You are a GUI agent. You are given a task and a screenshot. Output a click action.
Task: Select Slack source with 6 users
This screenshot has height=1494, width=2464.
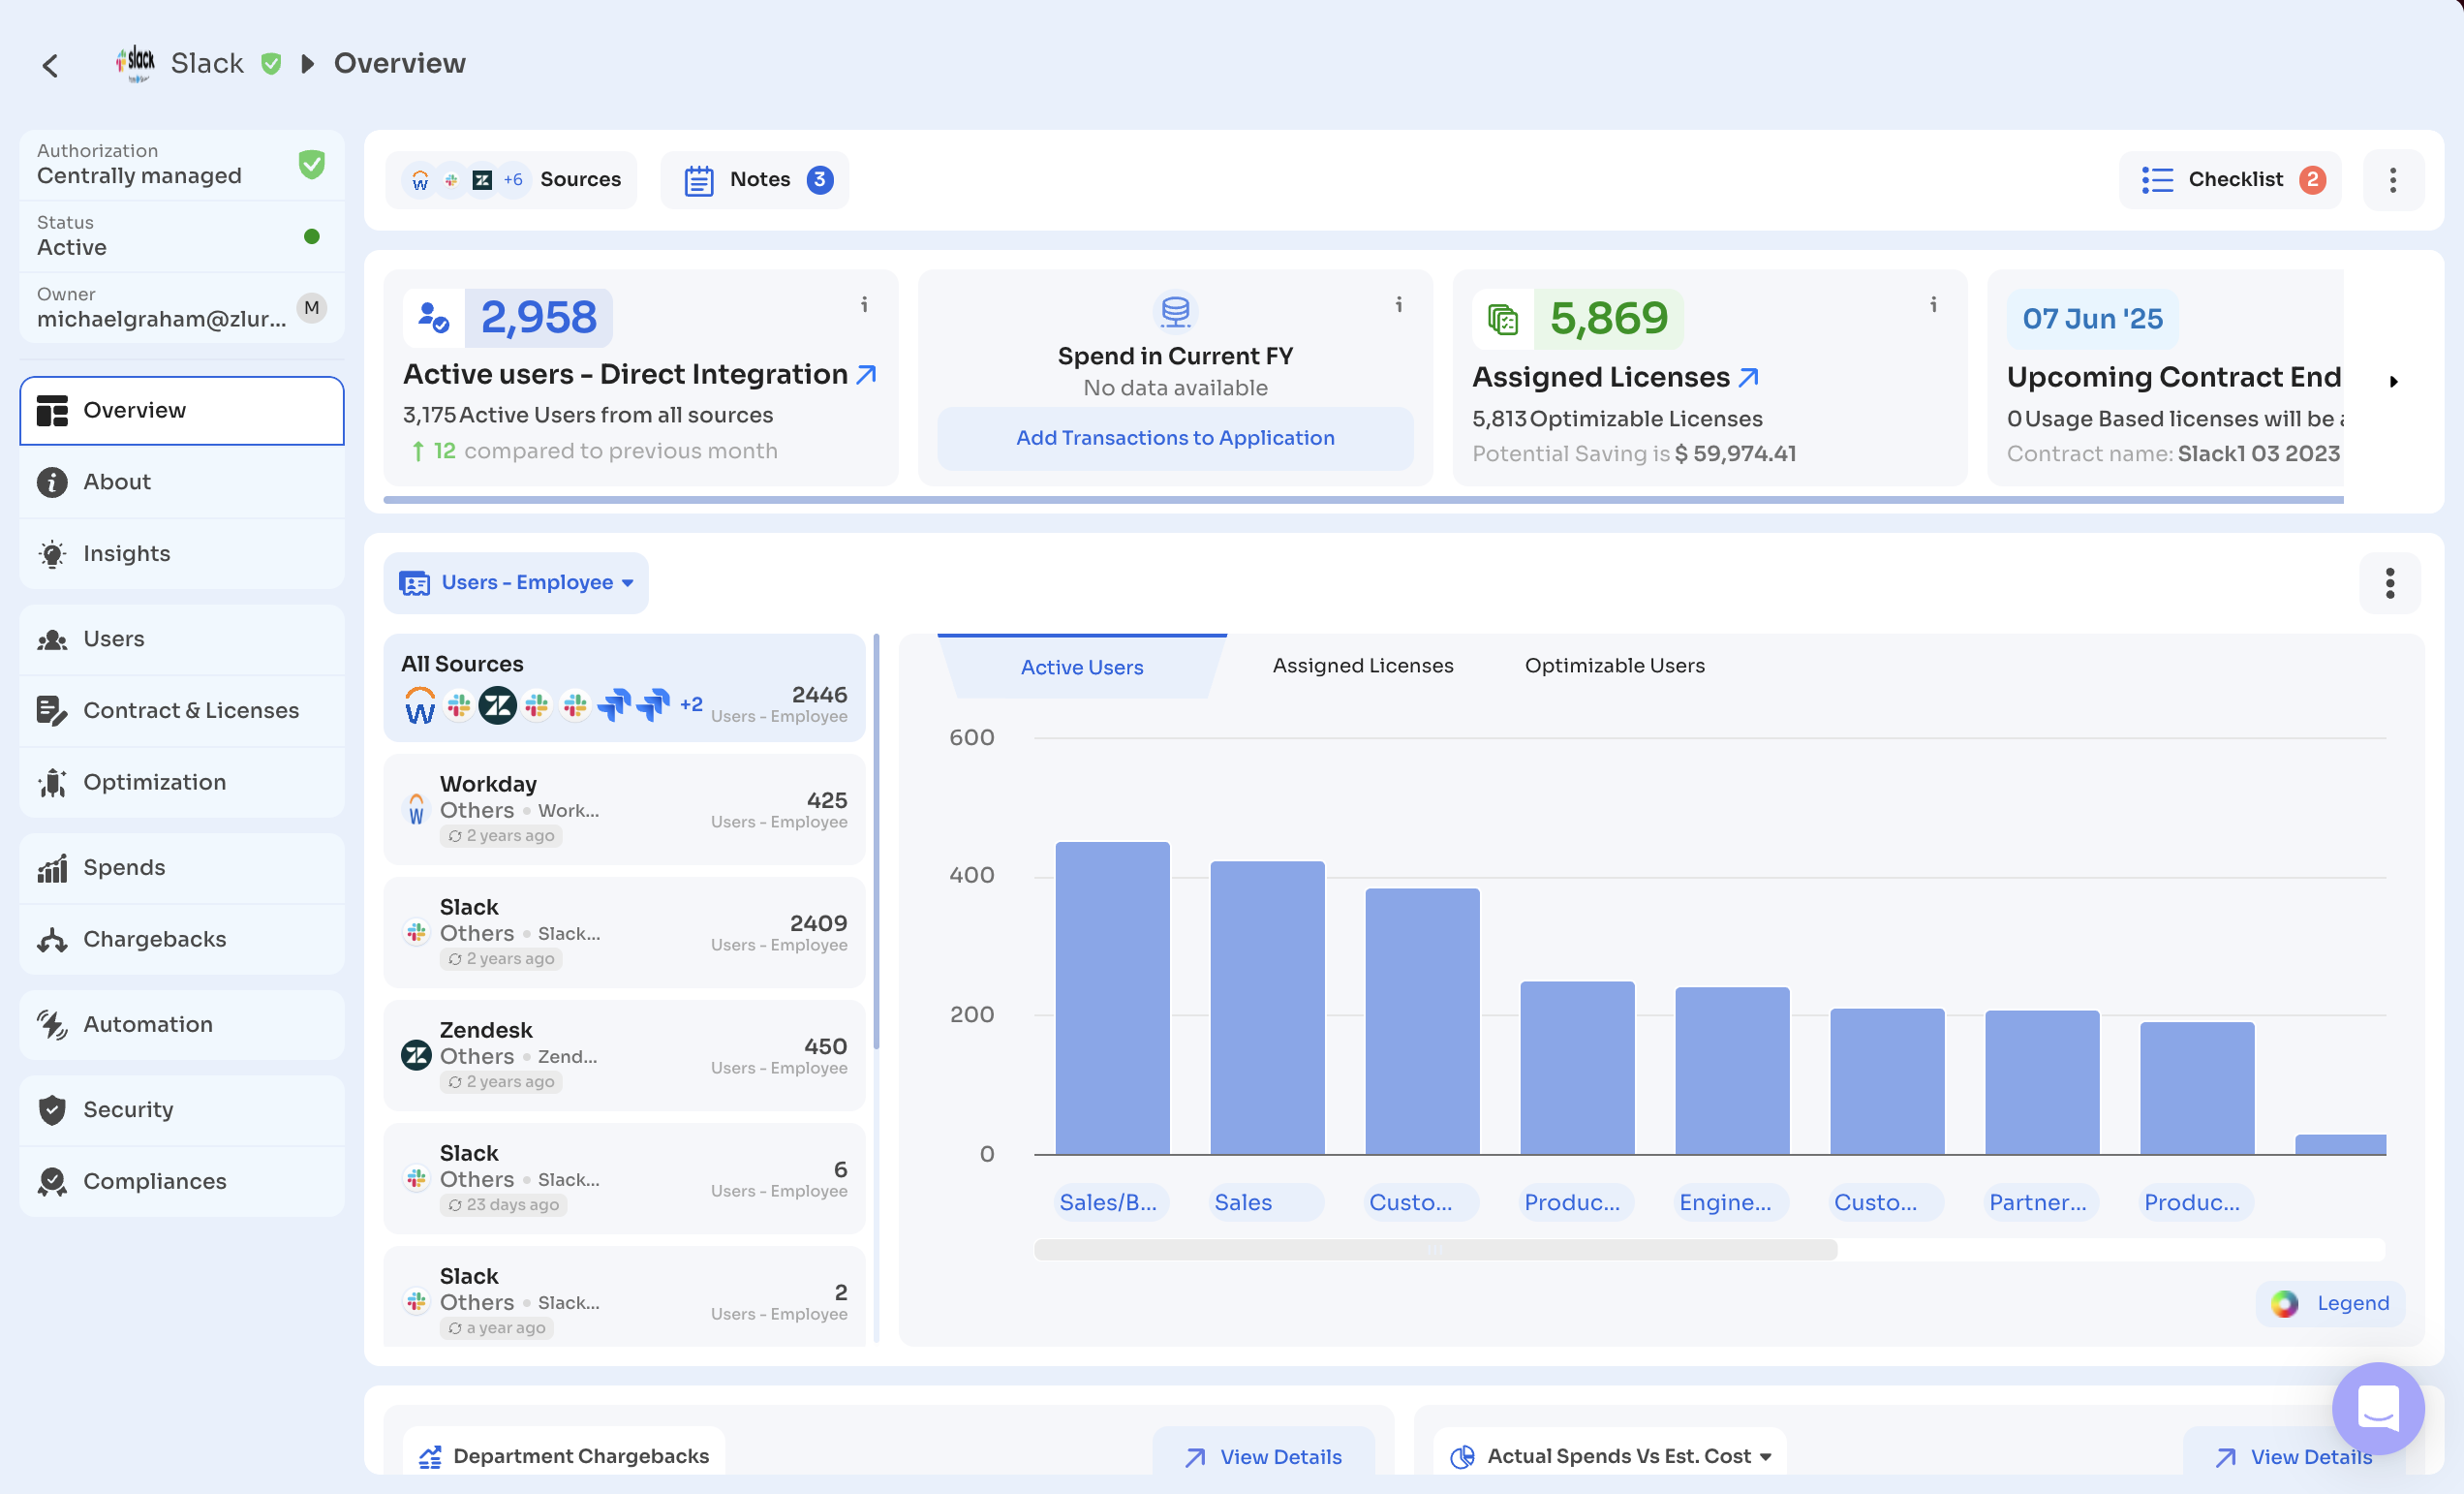point(625,1179)
